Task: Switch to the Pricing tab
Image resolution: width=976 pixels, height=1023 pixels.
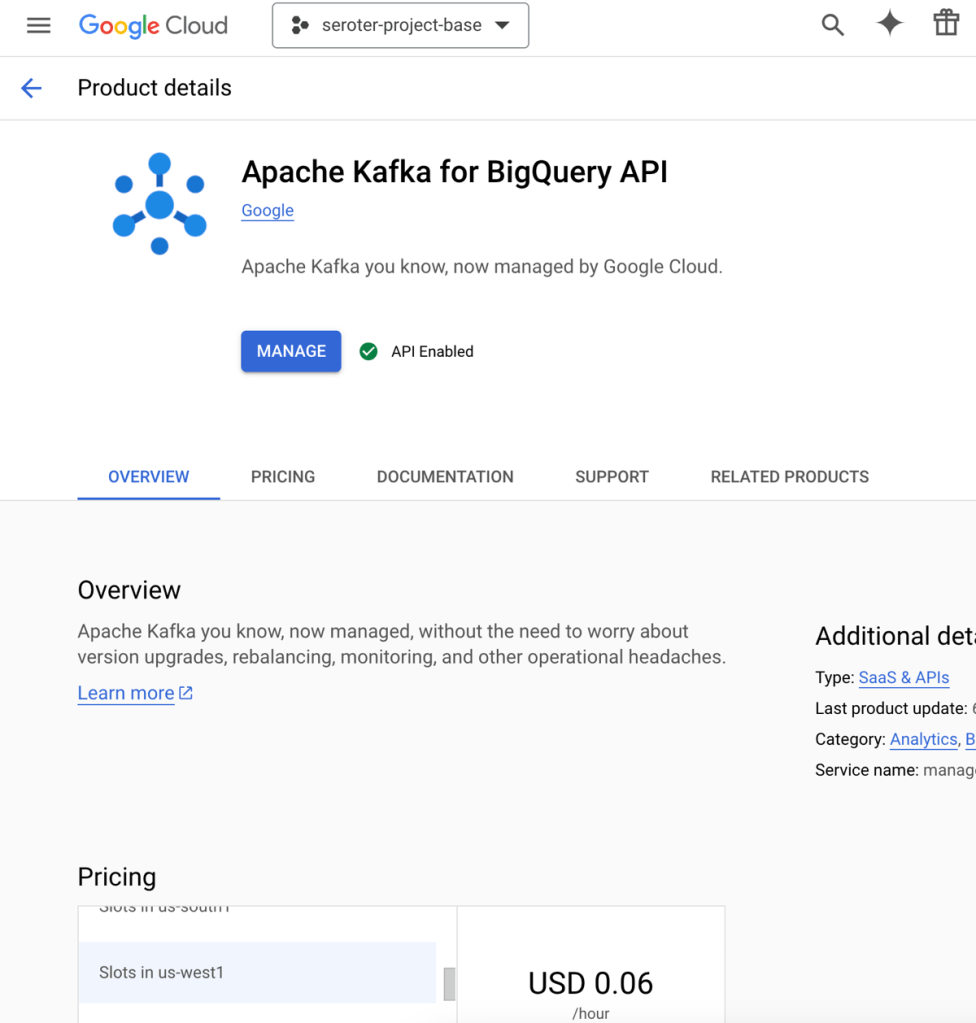Action: click(283, 477)
